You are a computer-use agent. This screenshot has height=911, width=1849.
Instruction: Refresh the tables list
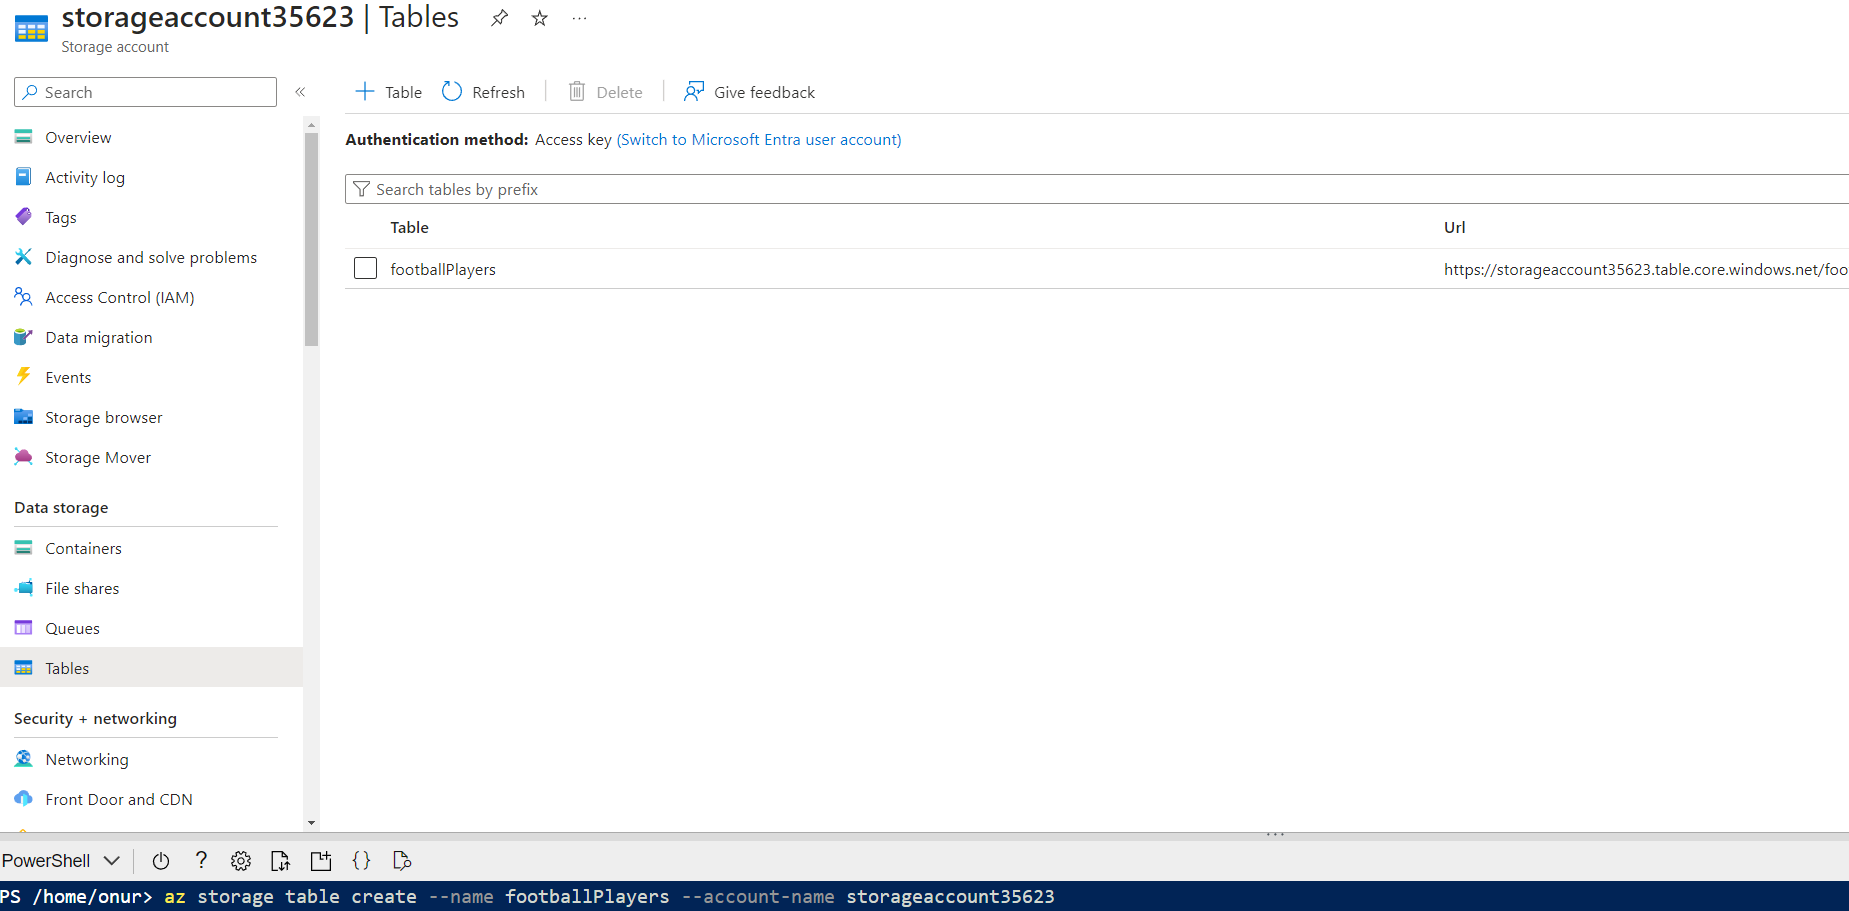[484, 92]
